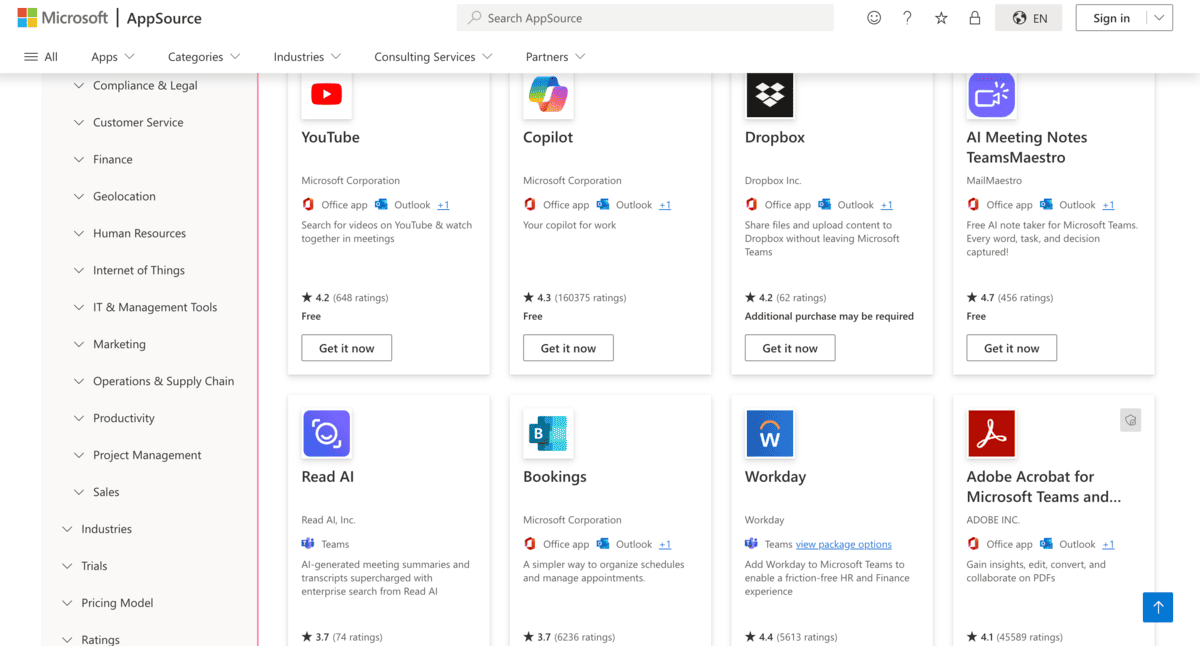Switch to the Apps menu
Image resolution: width=1200 pixels, height=646 pixels.
[x=111, y=57]
